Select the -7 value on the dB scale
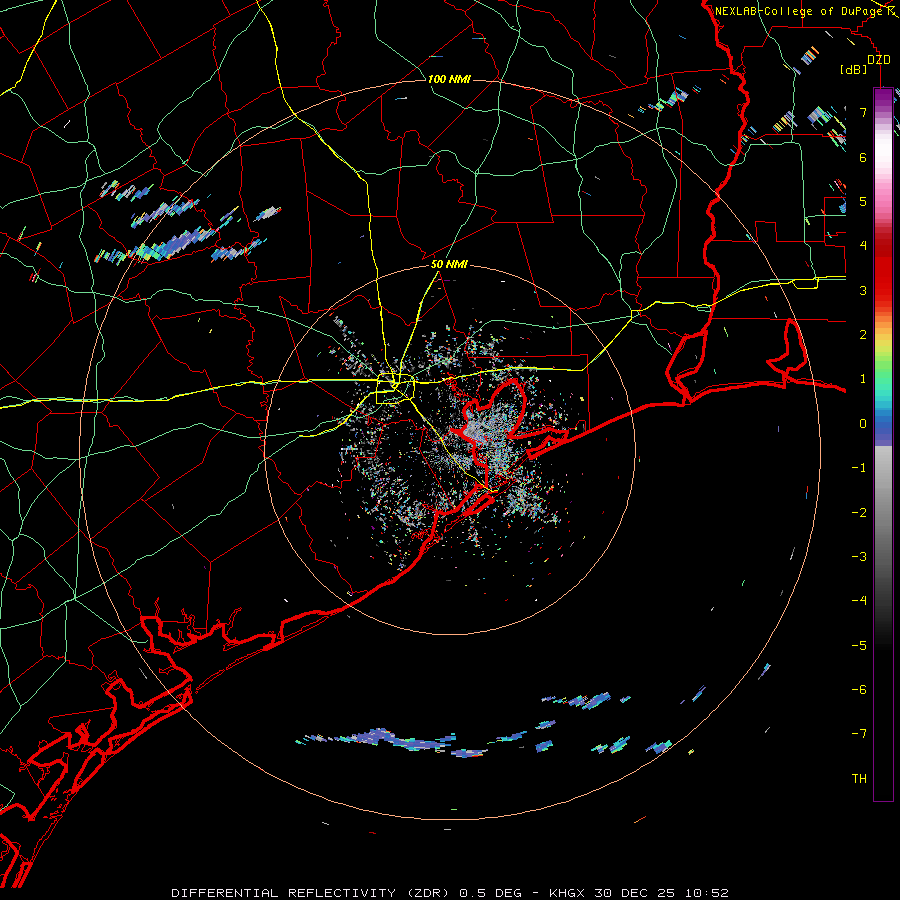 coord(859,734)
